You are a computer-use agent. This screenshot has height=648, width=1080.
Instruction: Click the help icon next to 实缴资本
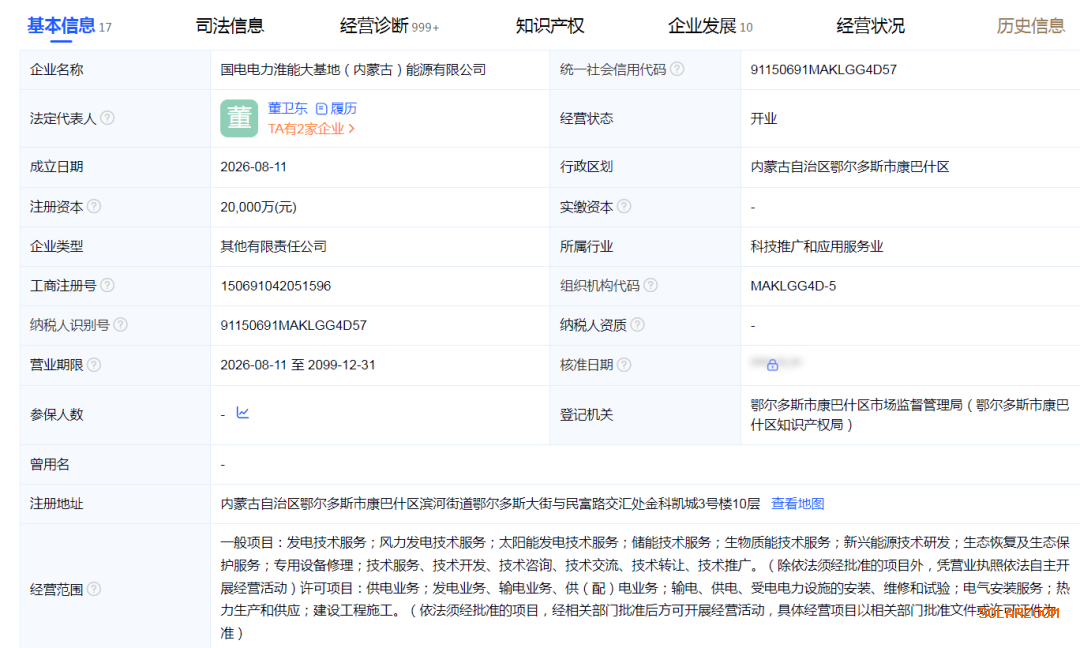[x=624, y=206]
